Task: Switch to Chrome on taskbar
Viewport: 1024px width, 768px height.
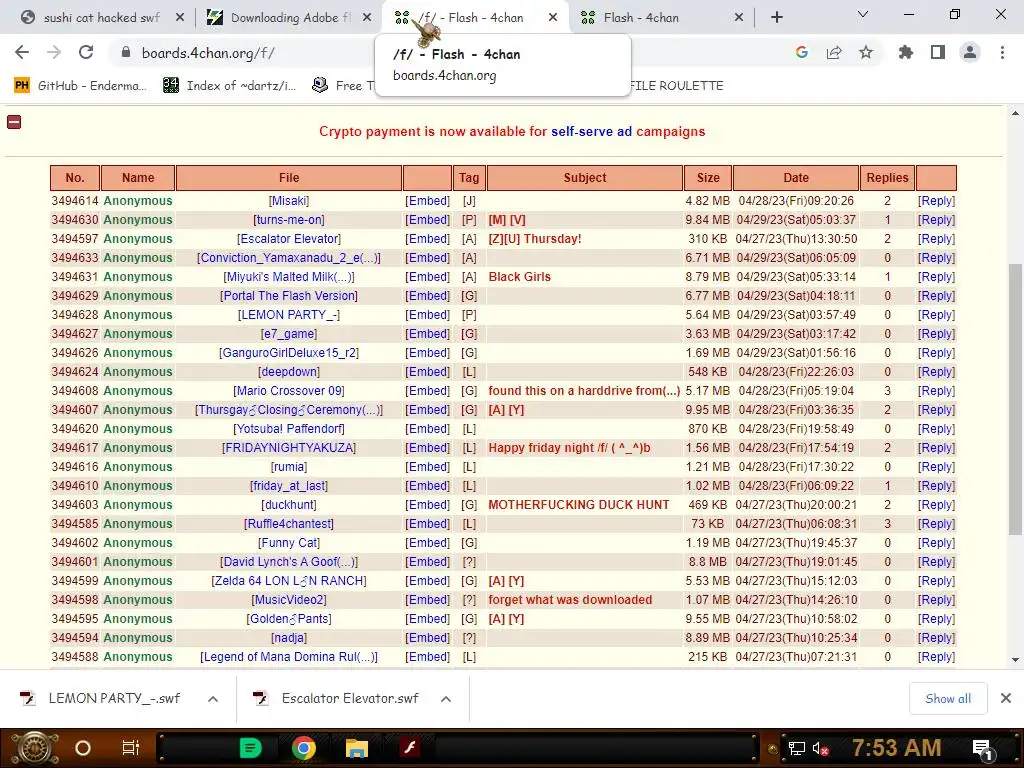Action: [304, 748]
